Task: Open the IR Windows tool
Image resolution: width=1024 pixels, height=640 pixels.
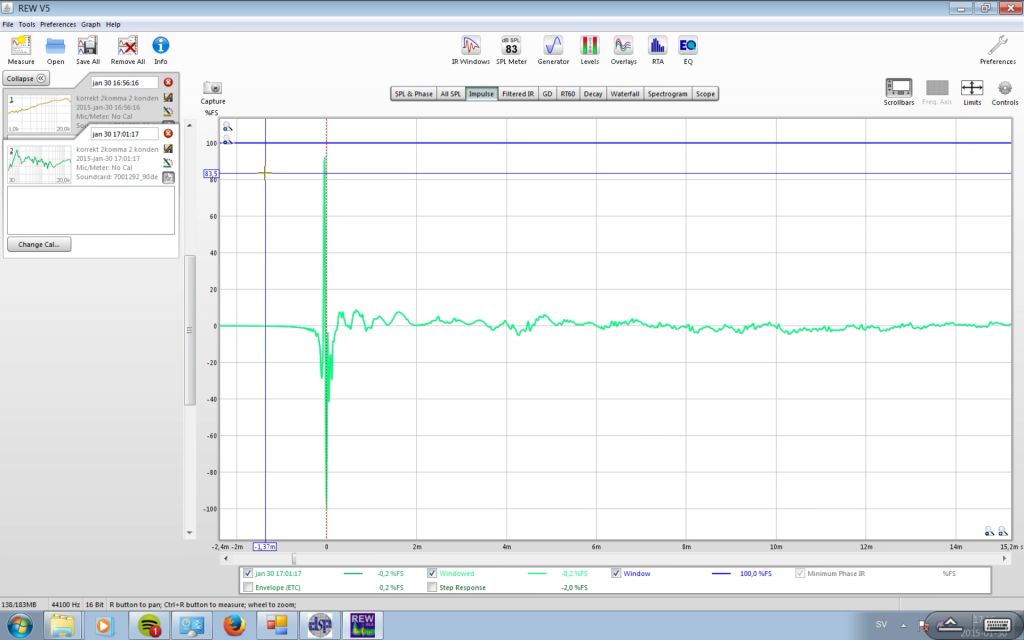Action: click(471, 46)
